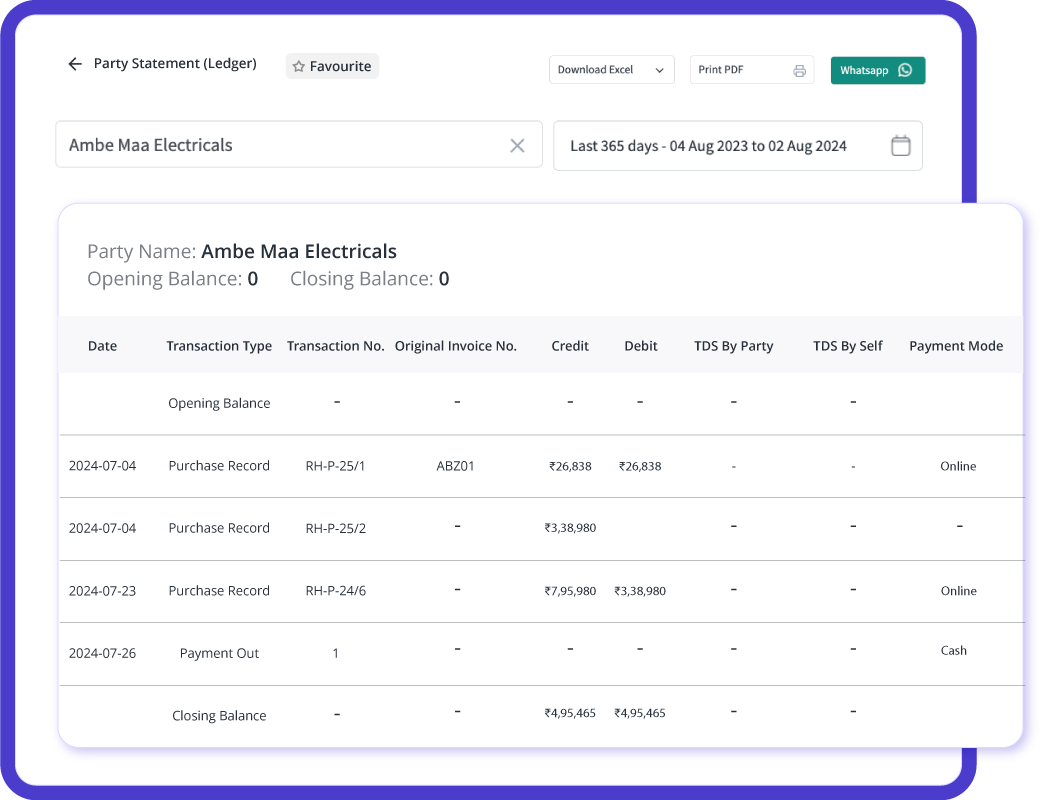Click the Payment Mode column header
Screen dimensions: 1043x800
coord(956,345)
